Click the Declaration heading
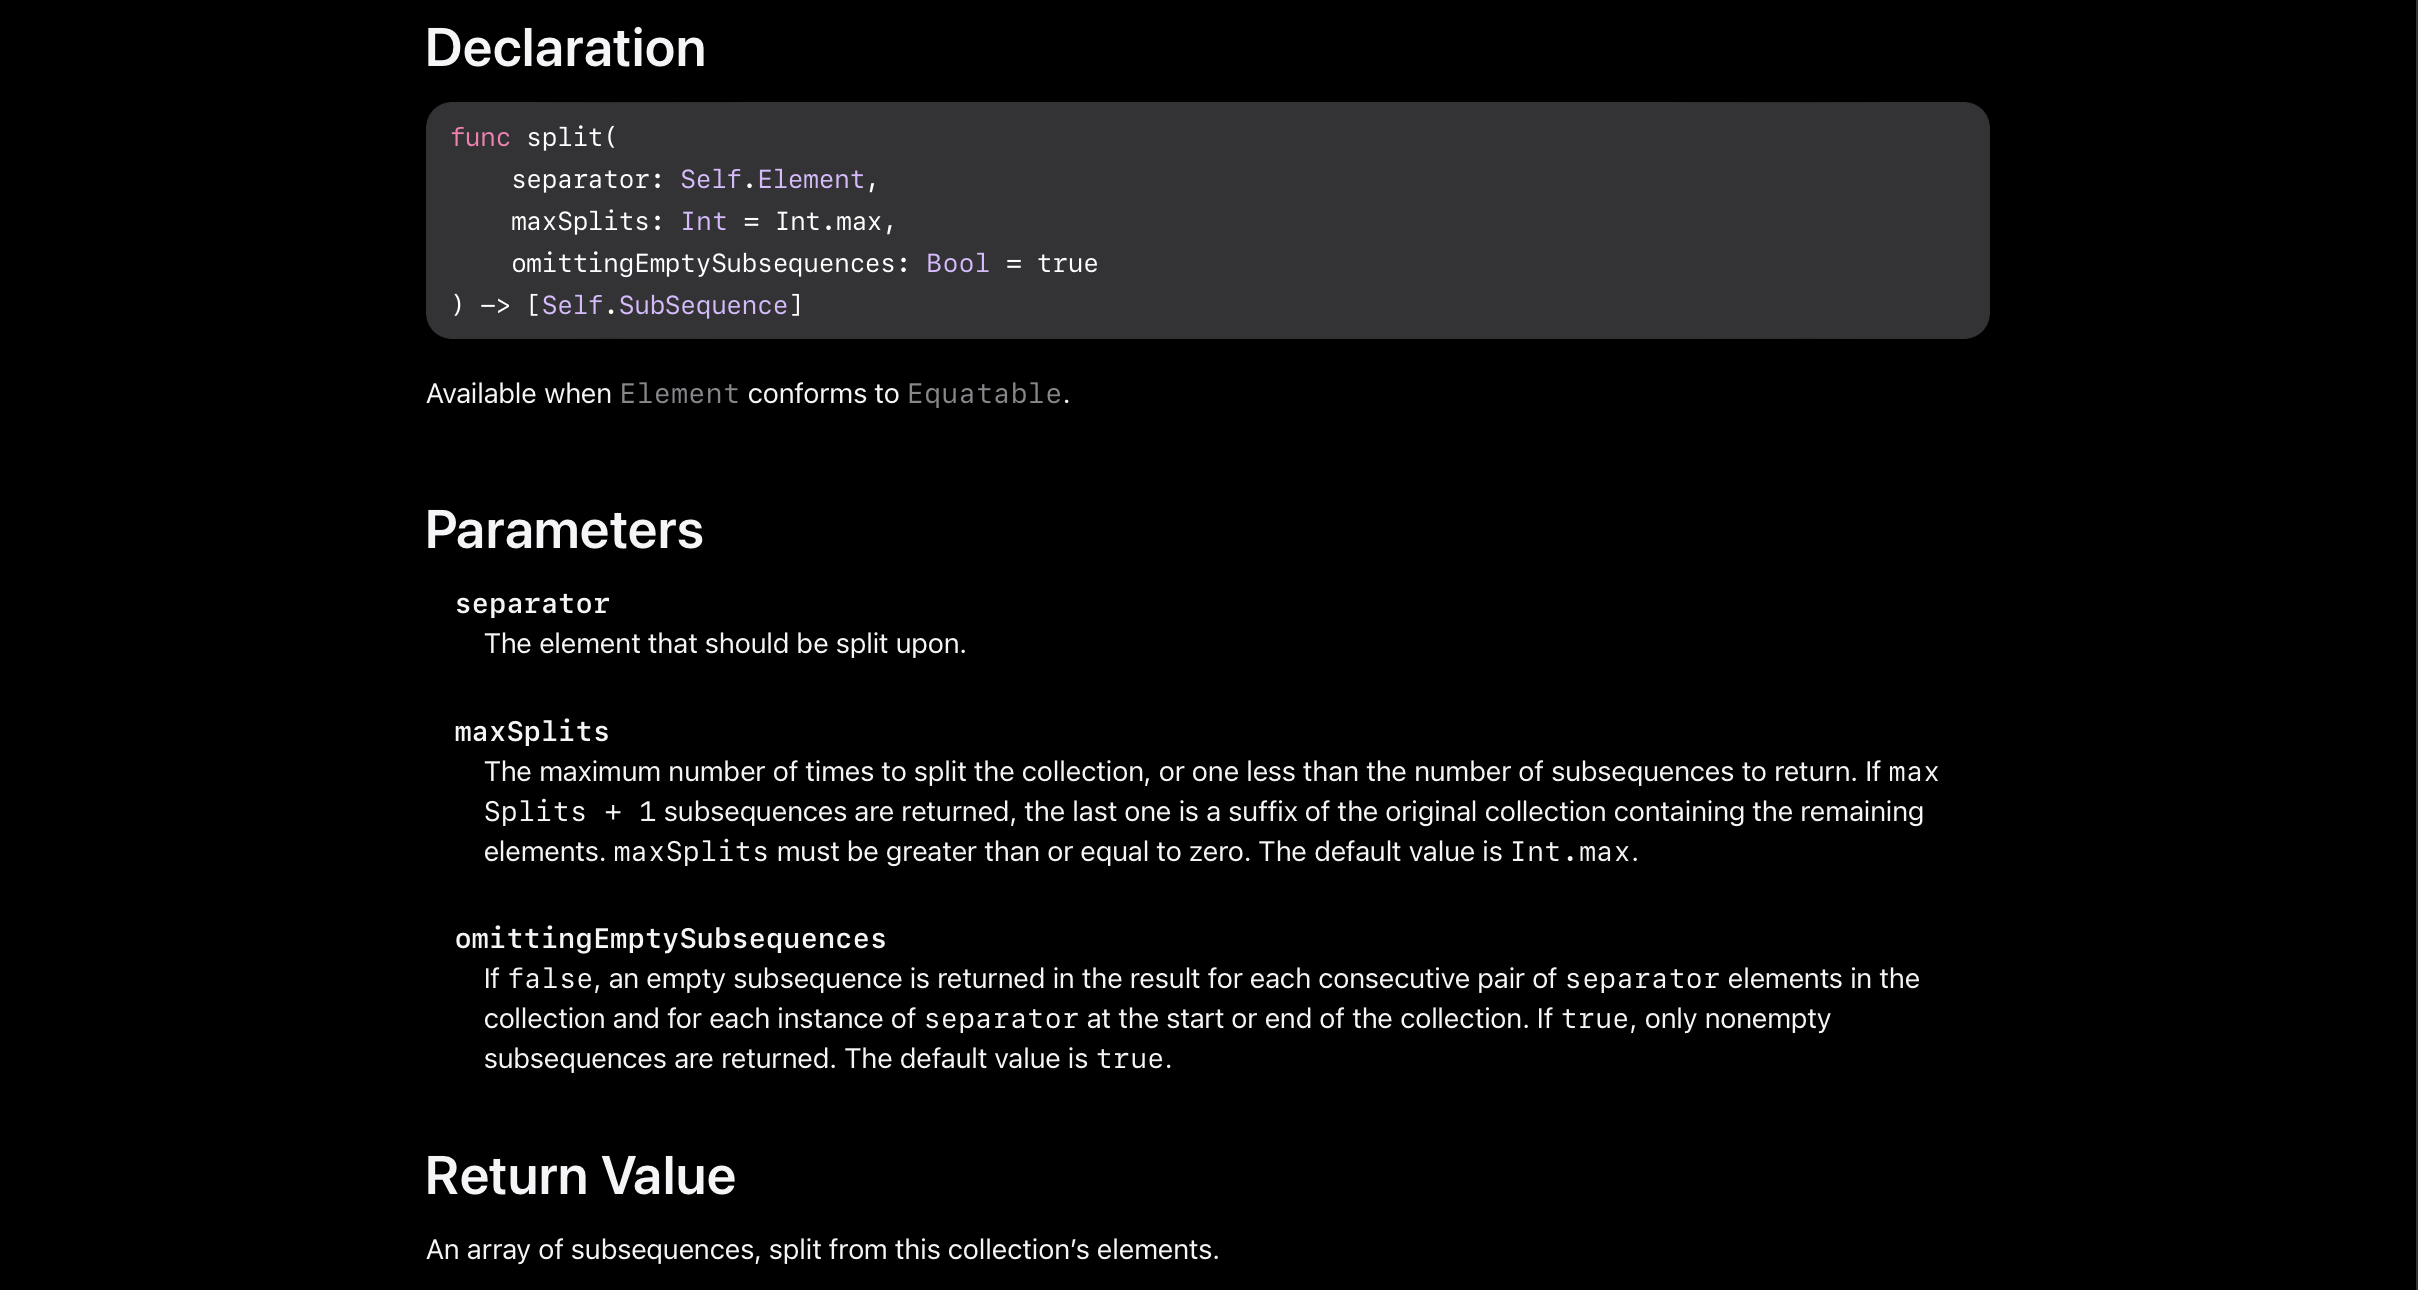 (566, 48)
